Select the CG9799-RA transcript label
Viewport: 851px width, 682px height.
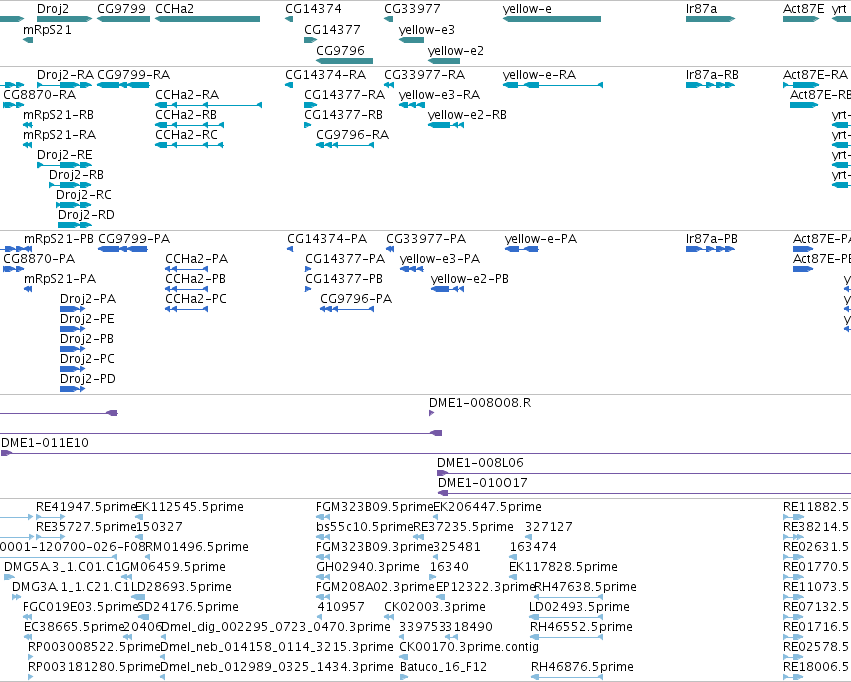pos(134,74)
